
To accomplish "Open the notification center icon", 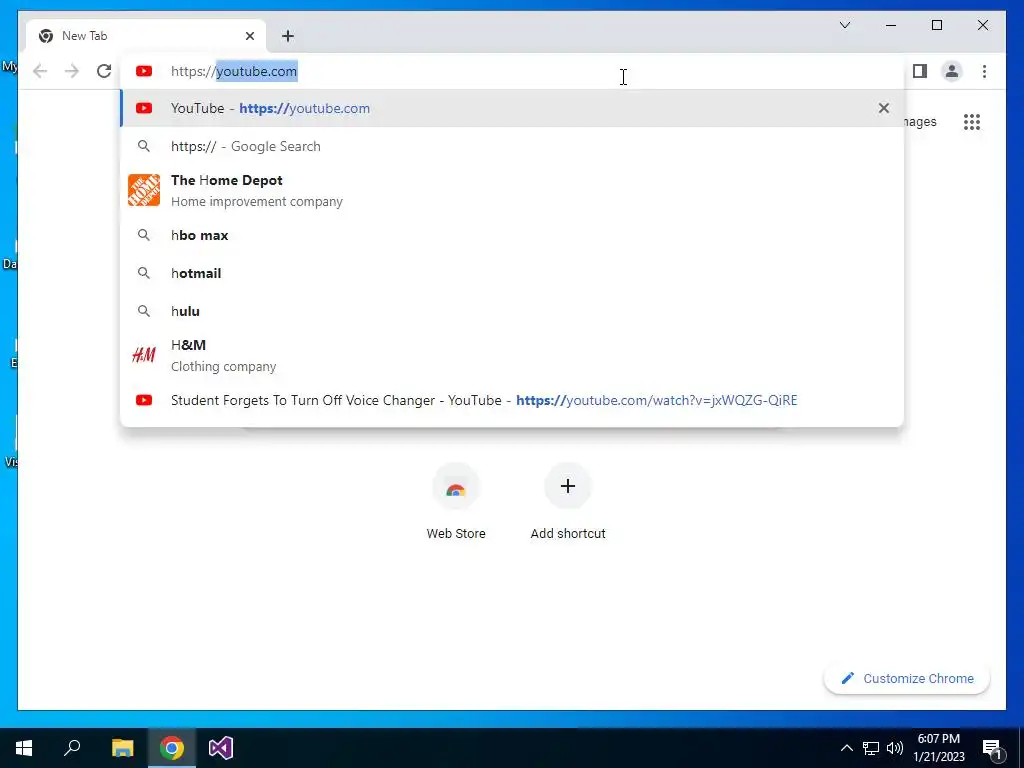I will coord(992,748).
